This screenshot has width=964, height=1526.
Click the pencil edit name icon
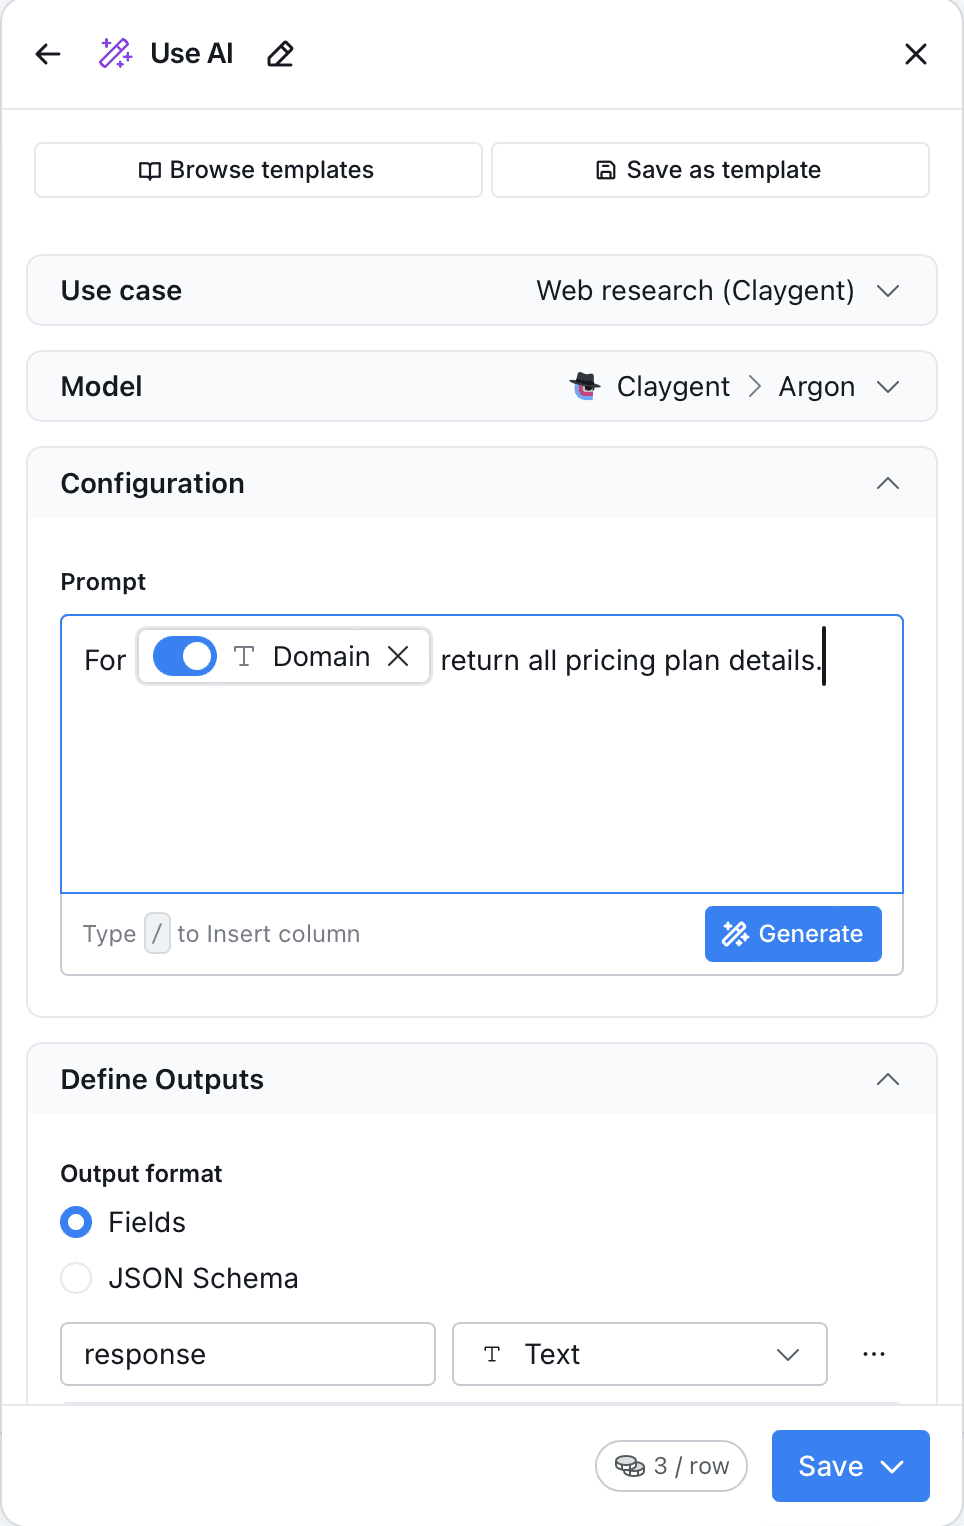281,54
